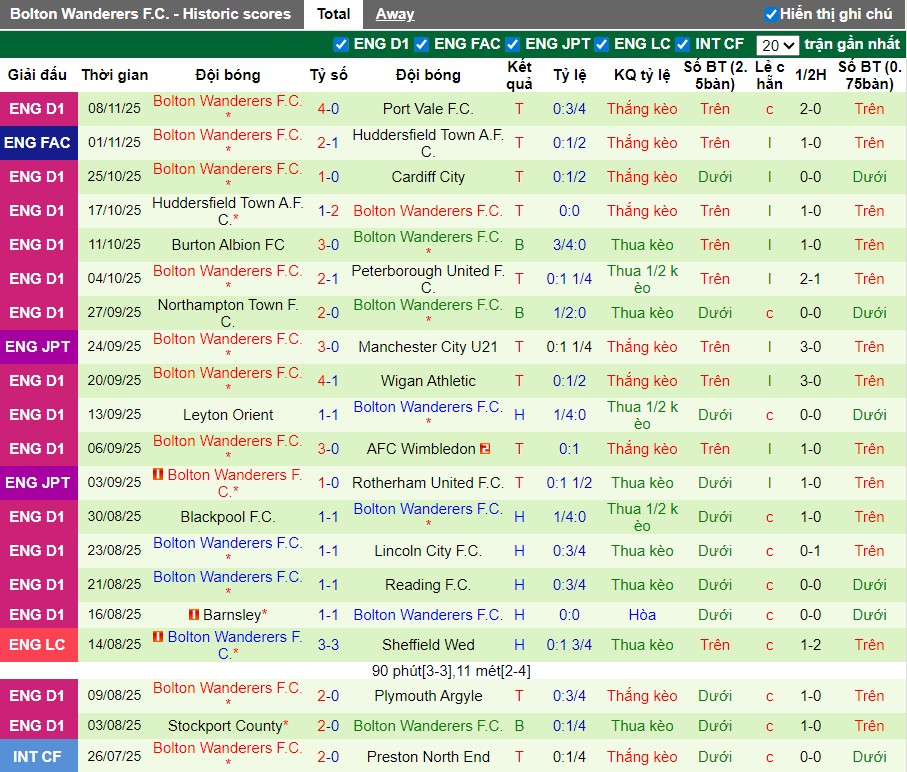Open Manchester City U21 team link

point(428,347)
